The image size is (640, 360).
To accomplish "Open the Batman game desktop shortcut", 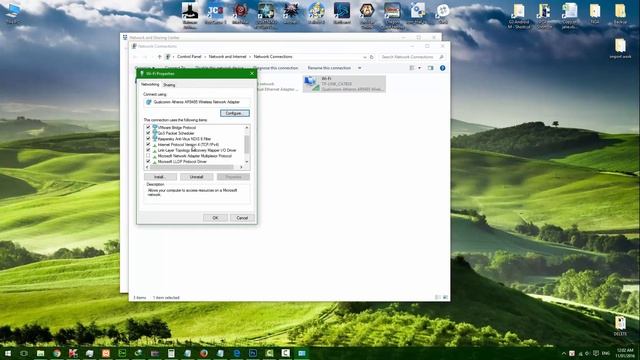I will pyautogui.click(x=190, y=14).
